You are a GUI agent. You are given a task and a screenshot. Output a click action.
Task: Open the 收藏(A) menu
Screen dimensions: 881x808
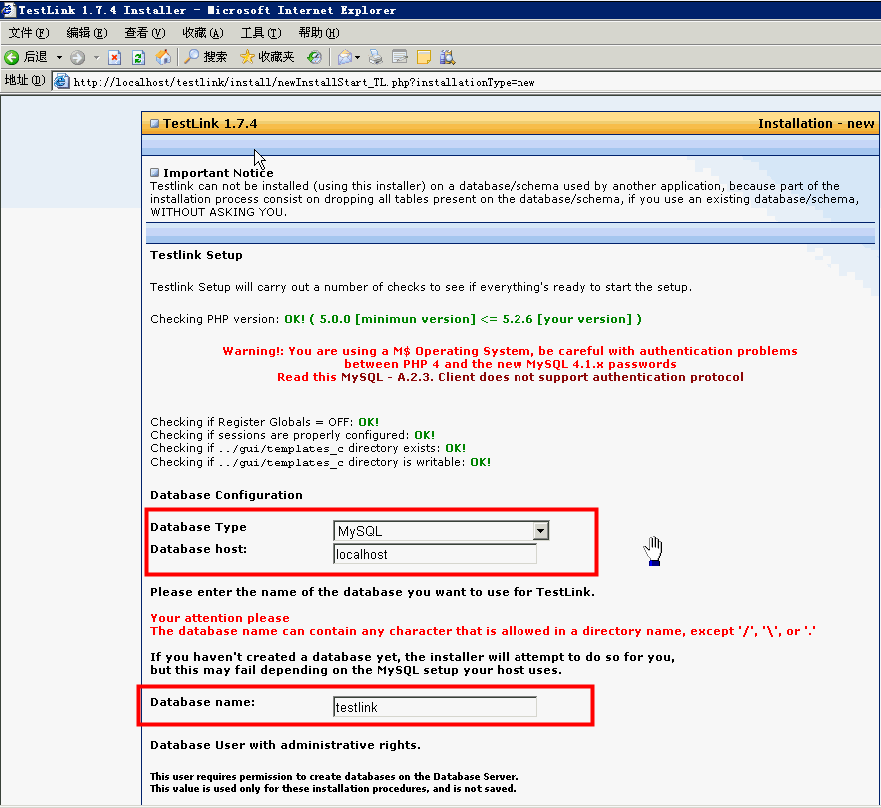point(202,33)
